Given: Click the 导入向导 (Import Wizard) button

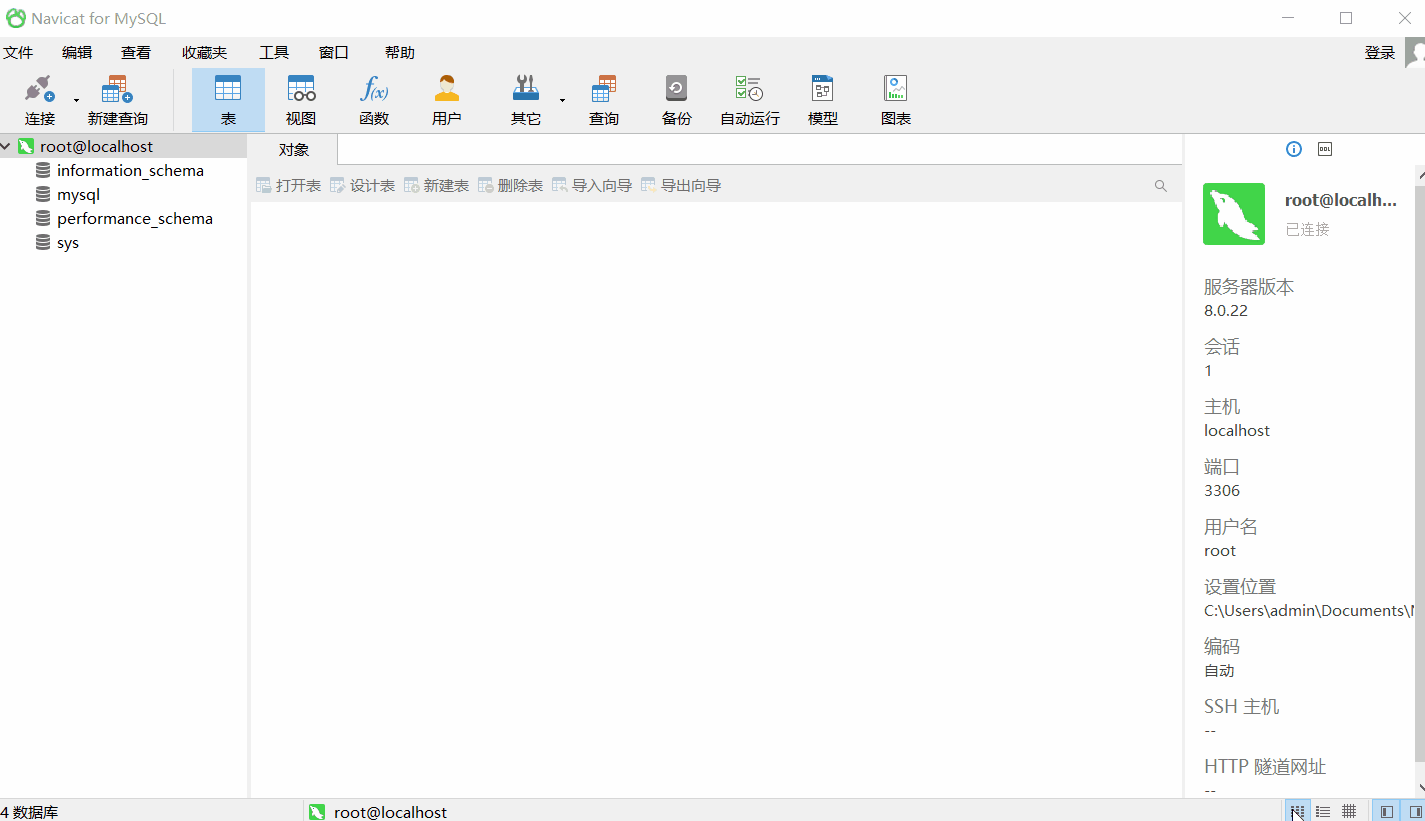Looking at the screenshot, I should pos(593,185).
